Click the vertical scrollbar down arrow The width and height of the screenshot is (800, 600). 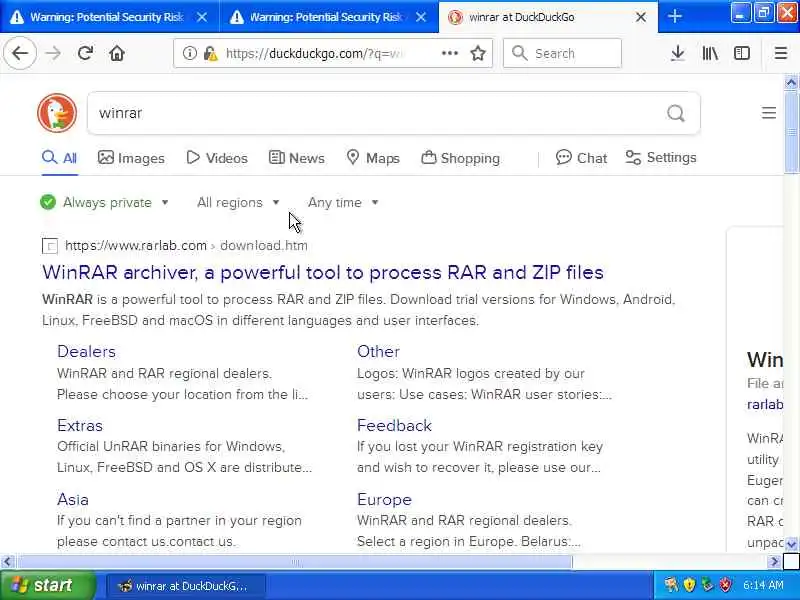coord(791,544)
